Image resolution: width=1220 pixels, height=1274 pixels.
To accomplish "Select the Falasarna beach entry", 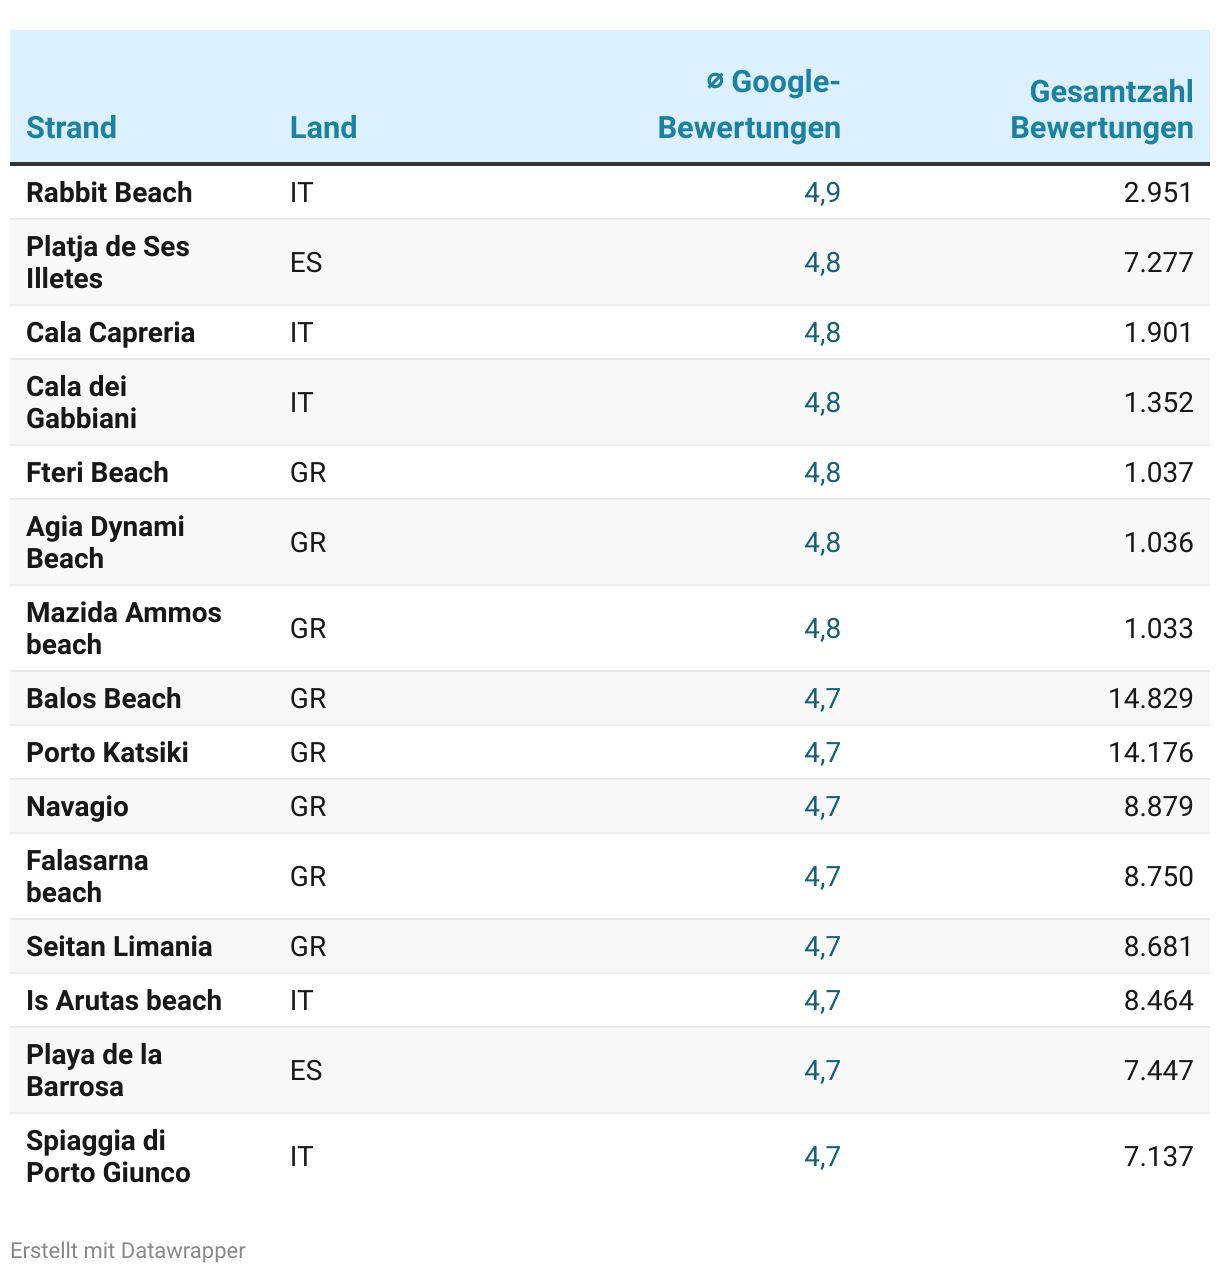I will (87, 876).
